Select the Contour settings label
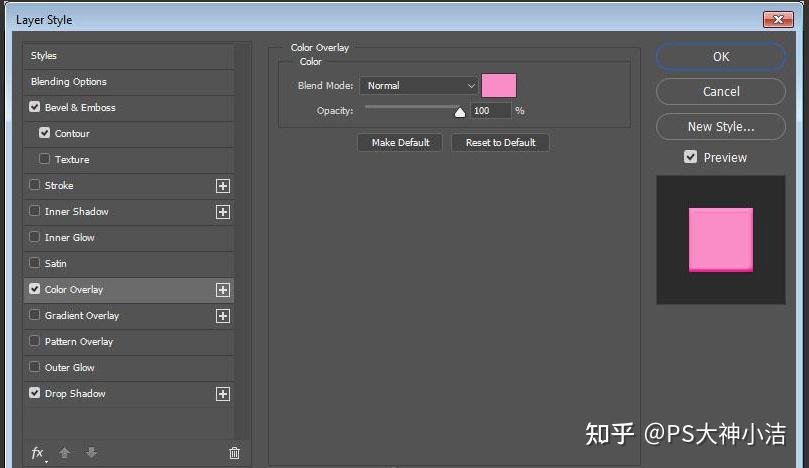The height and width of the screenshot is (468, 809). (x=72, y=134)
